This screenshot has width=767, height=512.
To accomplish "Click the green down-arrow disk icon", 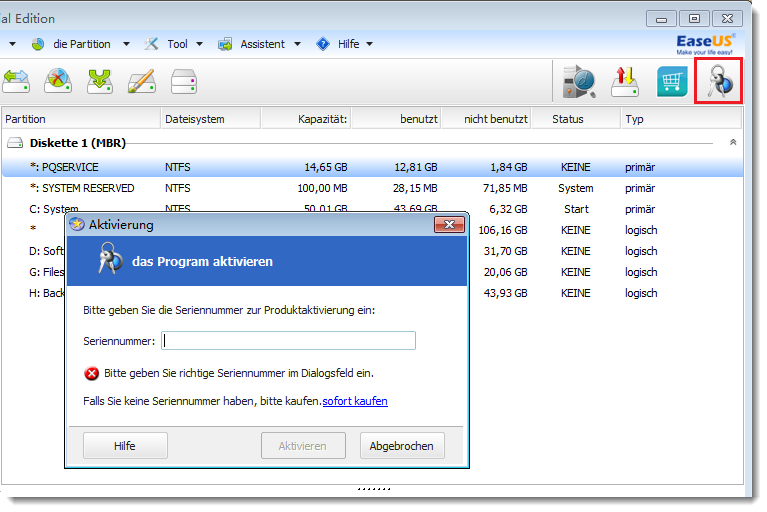I will pyautogui.click(x=99, y=81).
